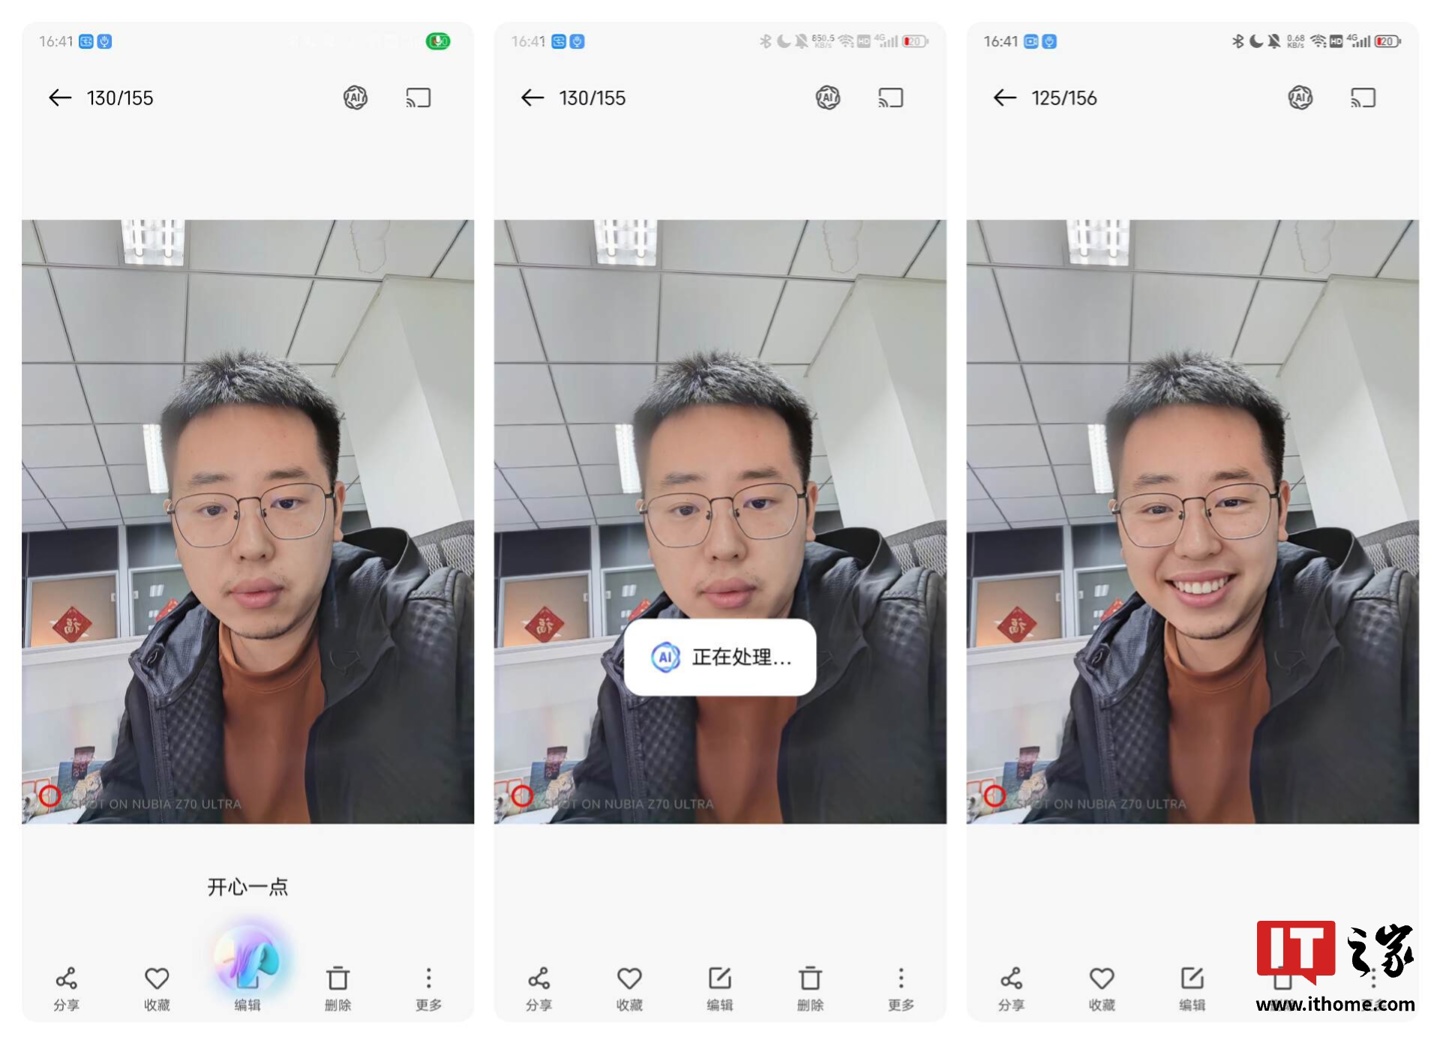The image size is (1440, 1043).
Task: Tap share (分享) on the 开心一点 screen
Action: (66, 987)
